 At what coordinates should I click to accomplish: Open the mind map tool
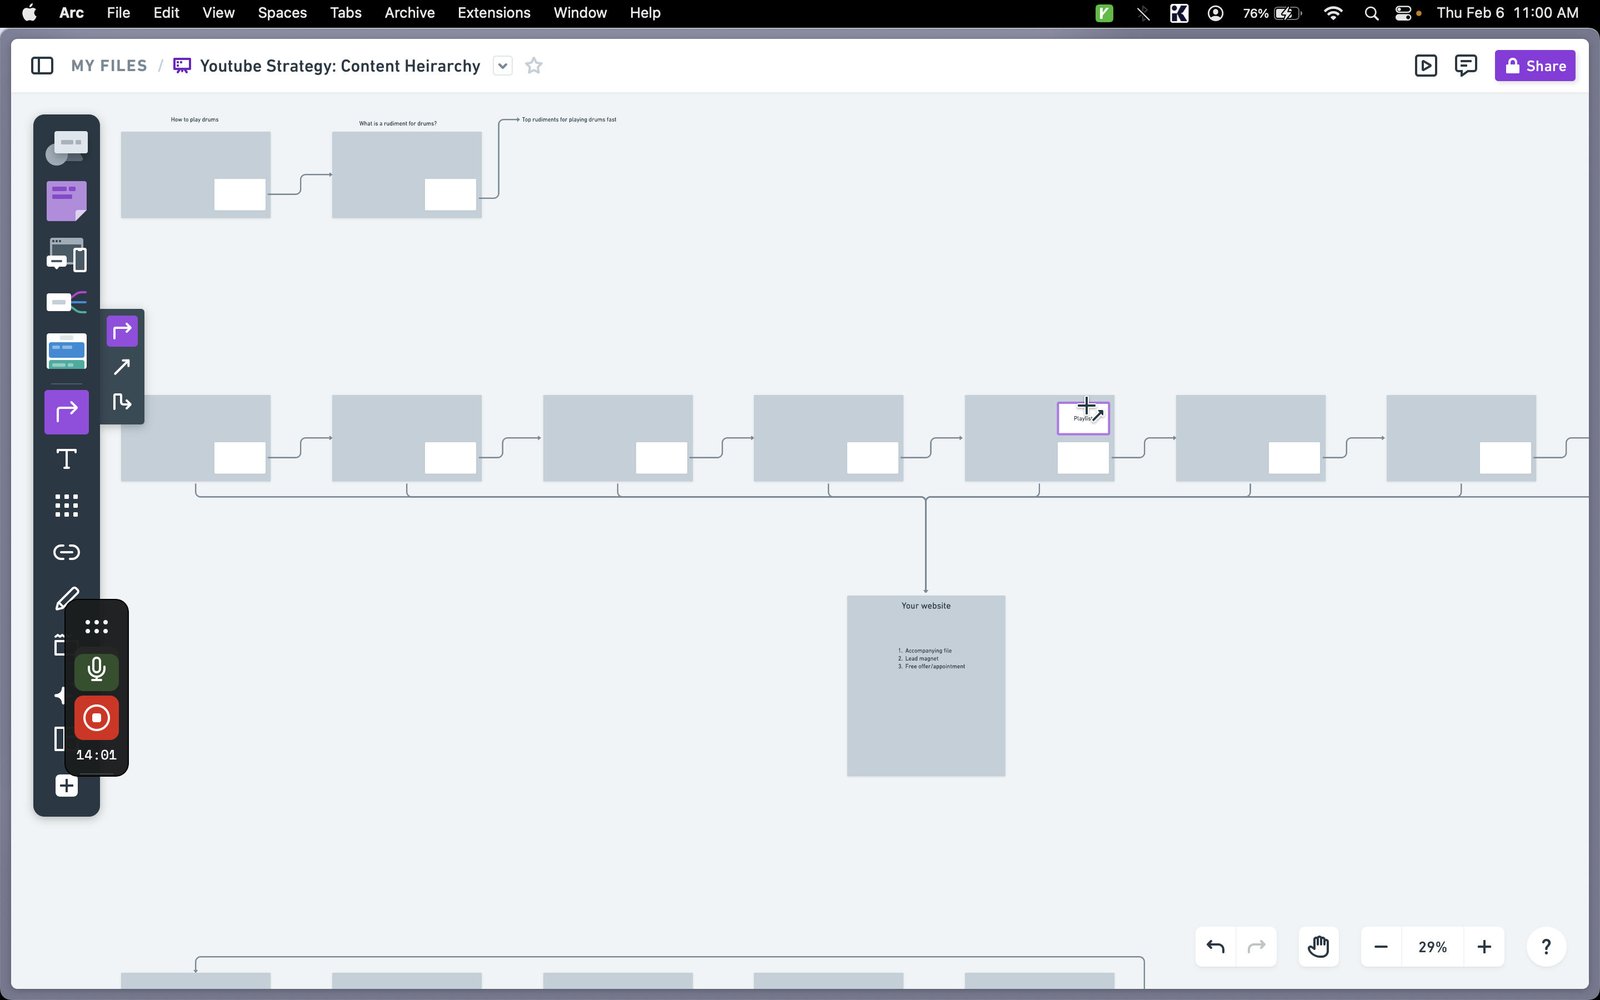click(x=66, y=302)
